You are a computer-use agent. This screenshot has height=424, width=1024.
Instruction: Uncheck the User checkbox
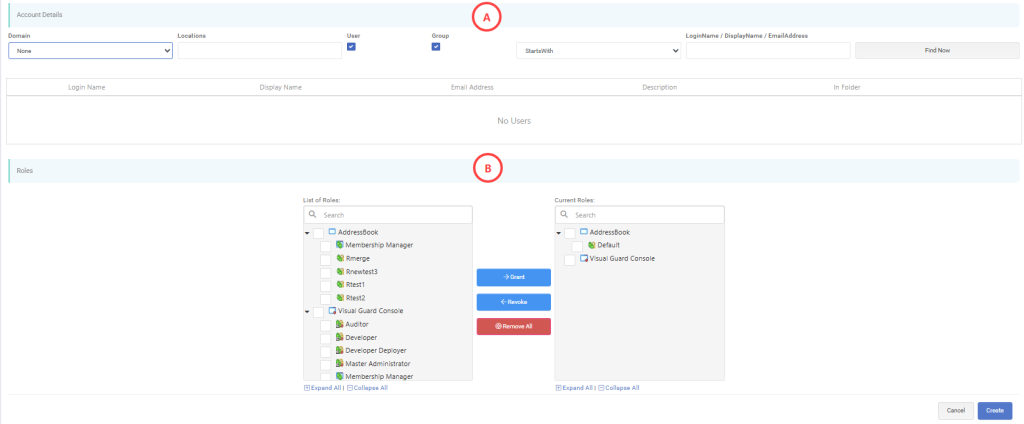coord(351,46)
